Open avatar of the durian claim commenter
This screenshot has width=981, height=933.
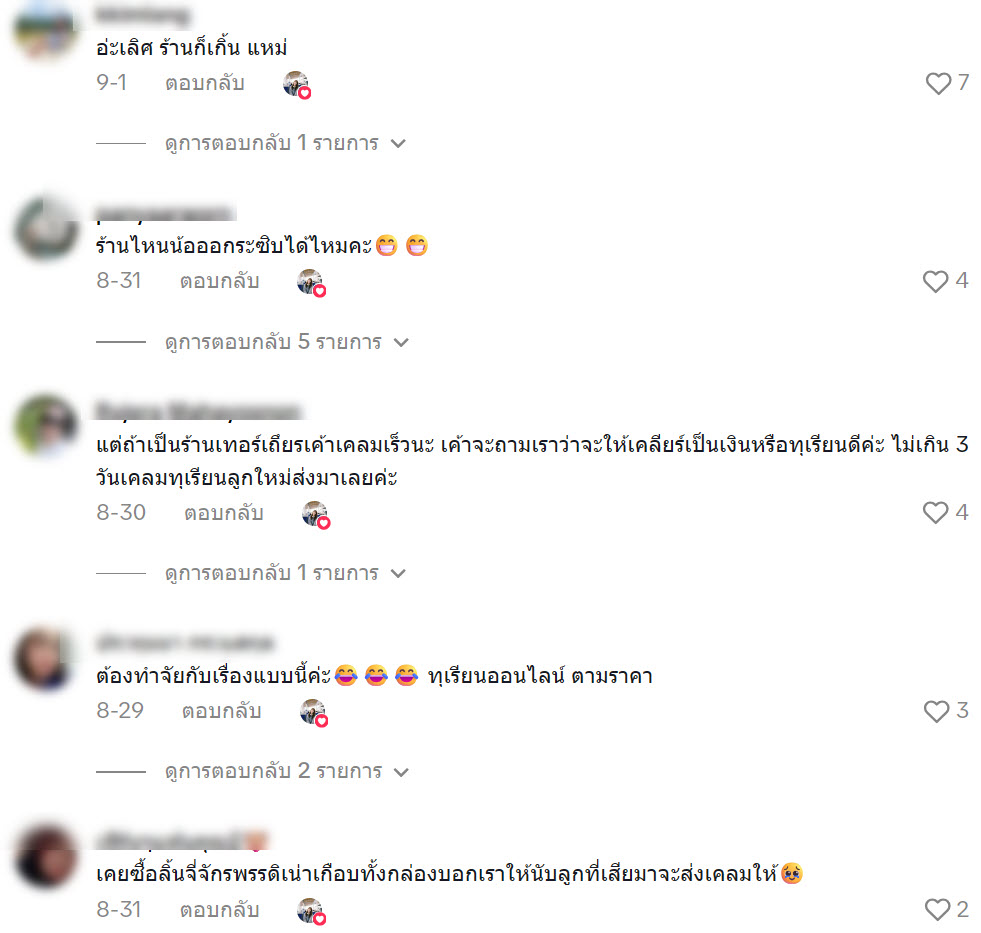tap(46, 426)
